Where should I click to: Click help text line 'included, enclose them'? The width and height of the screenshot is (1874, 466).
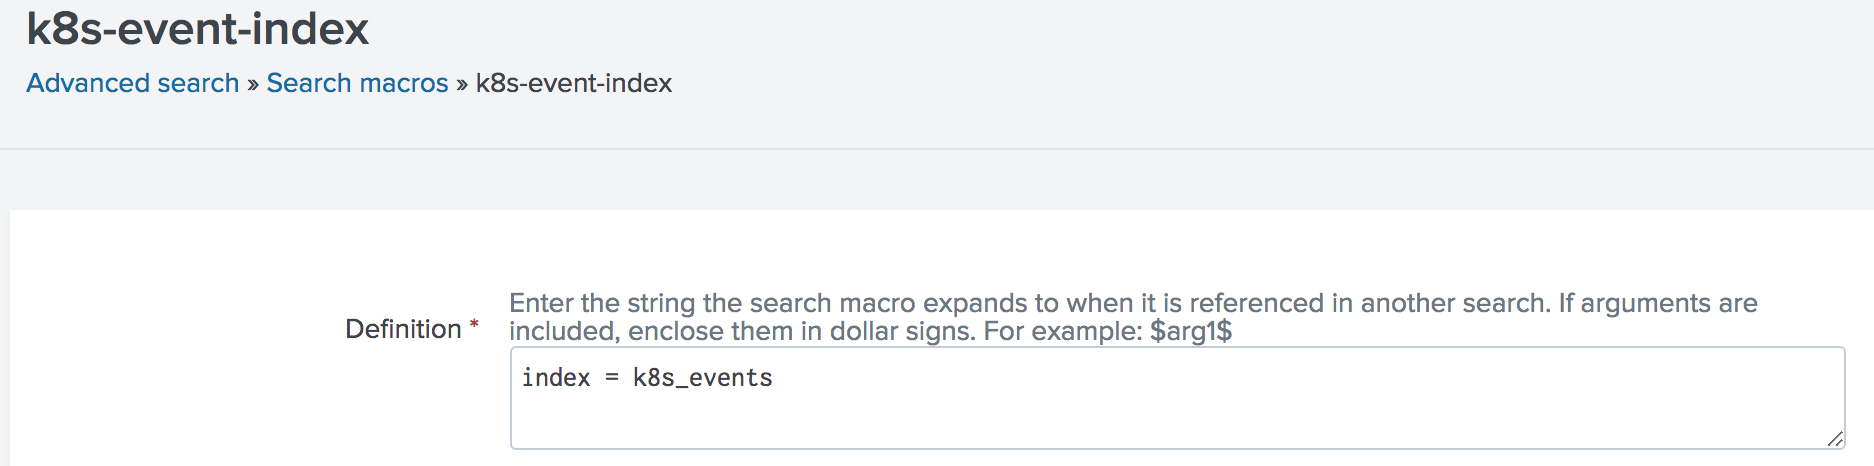(870, 331)
